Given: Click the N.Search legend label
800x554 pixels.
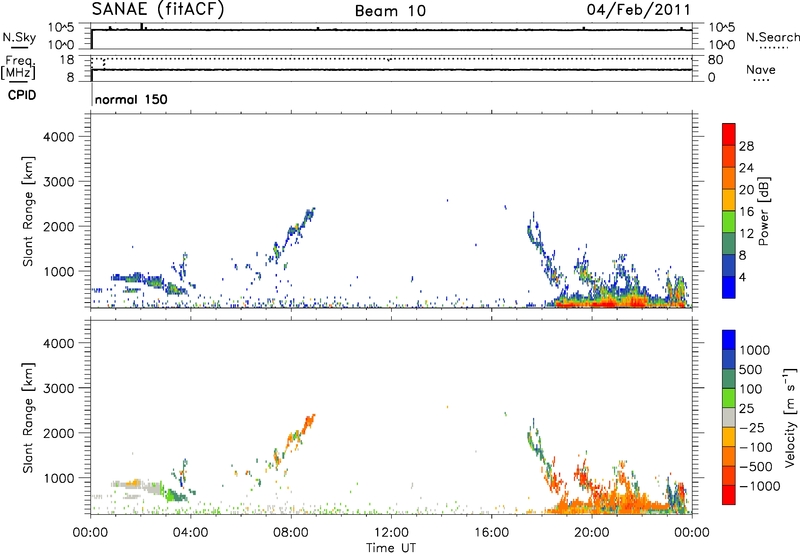Looking at the screenshot, I should tap(772, 37).
